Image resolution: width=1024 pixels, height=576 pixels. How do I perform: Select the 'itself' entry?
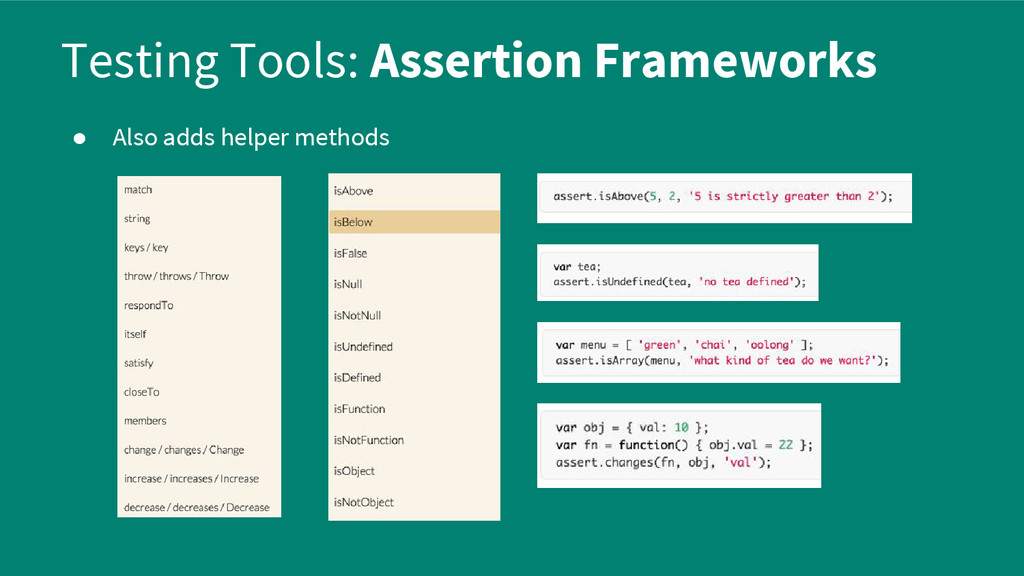click(x=135, y=334)
